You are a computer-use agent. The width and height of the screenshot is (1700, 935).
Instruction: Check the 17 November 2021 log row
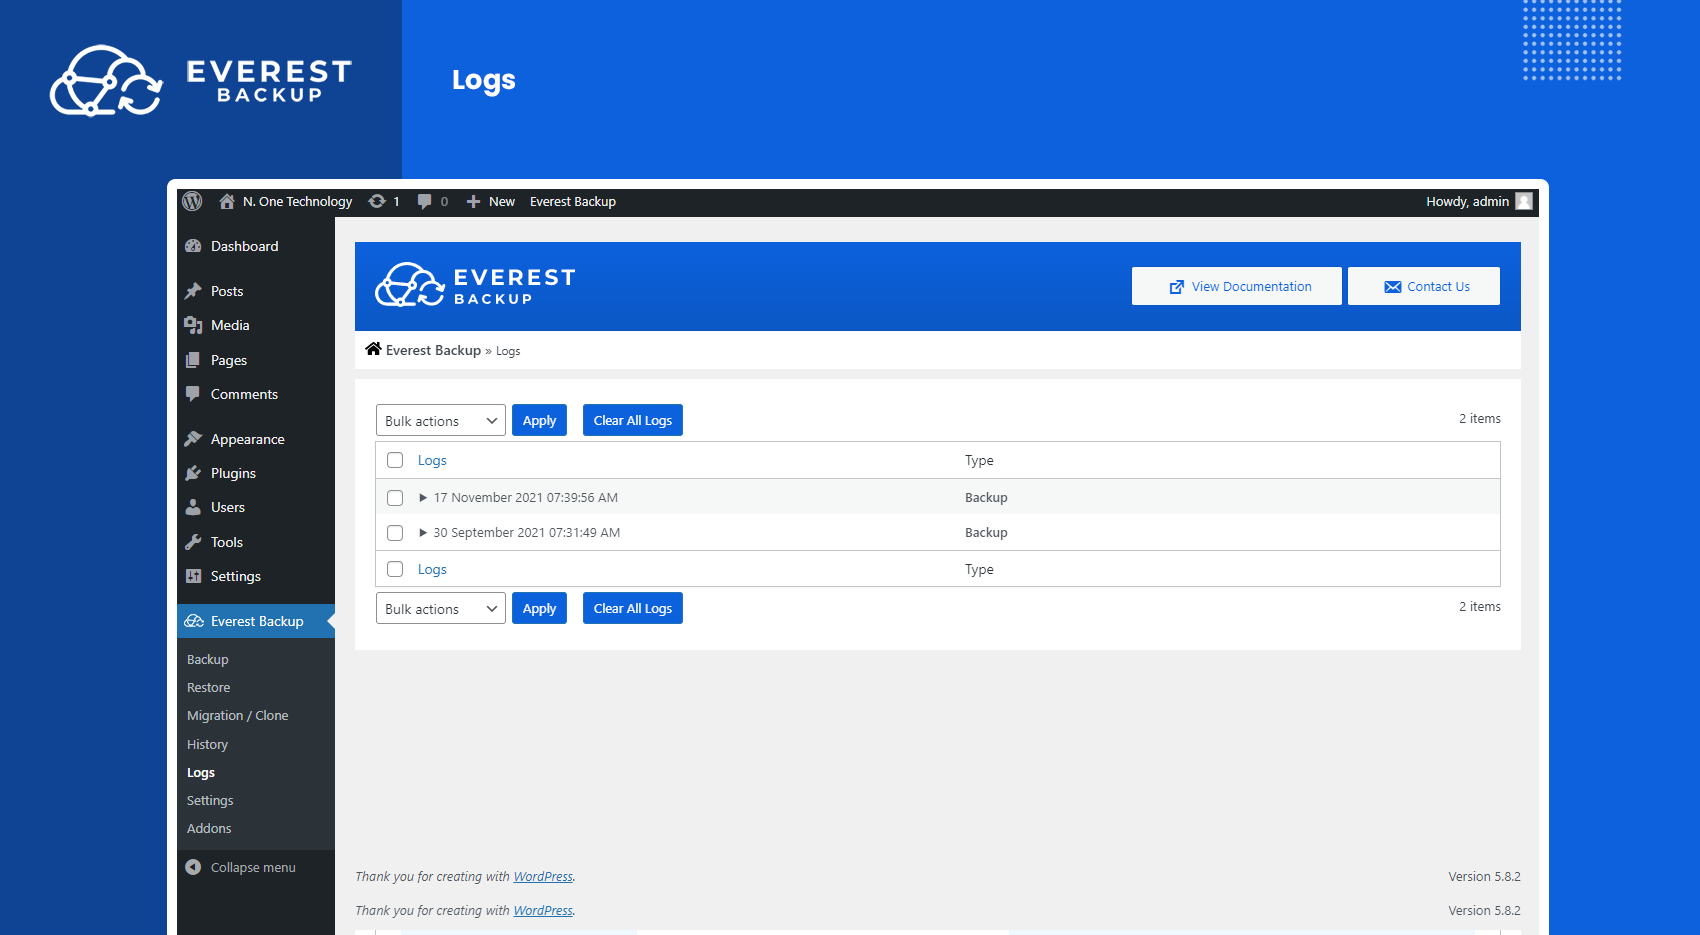tap(395, 498)
